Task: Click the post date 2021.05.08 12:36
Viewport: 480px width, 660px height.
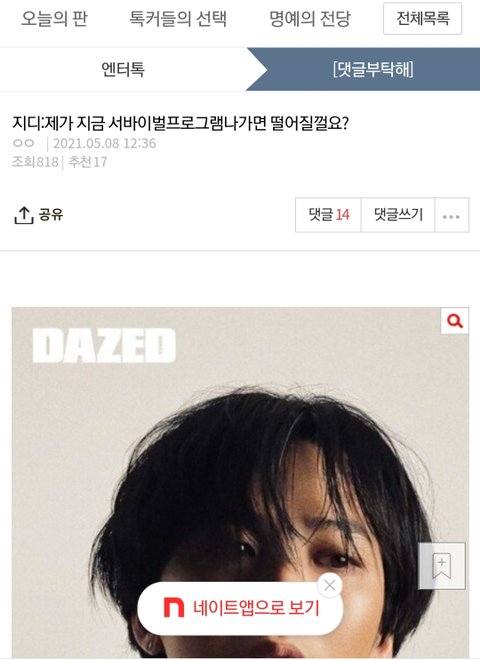Action: pyautogui.click(x=104, y=144)
